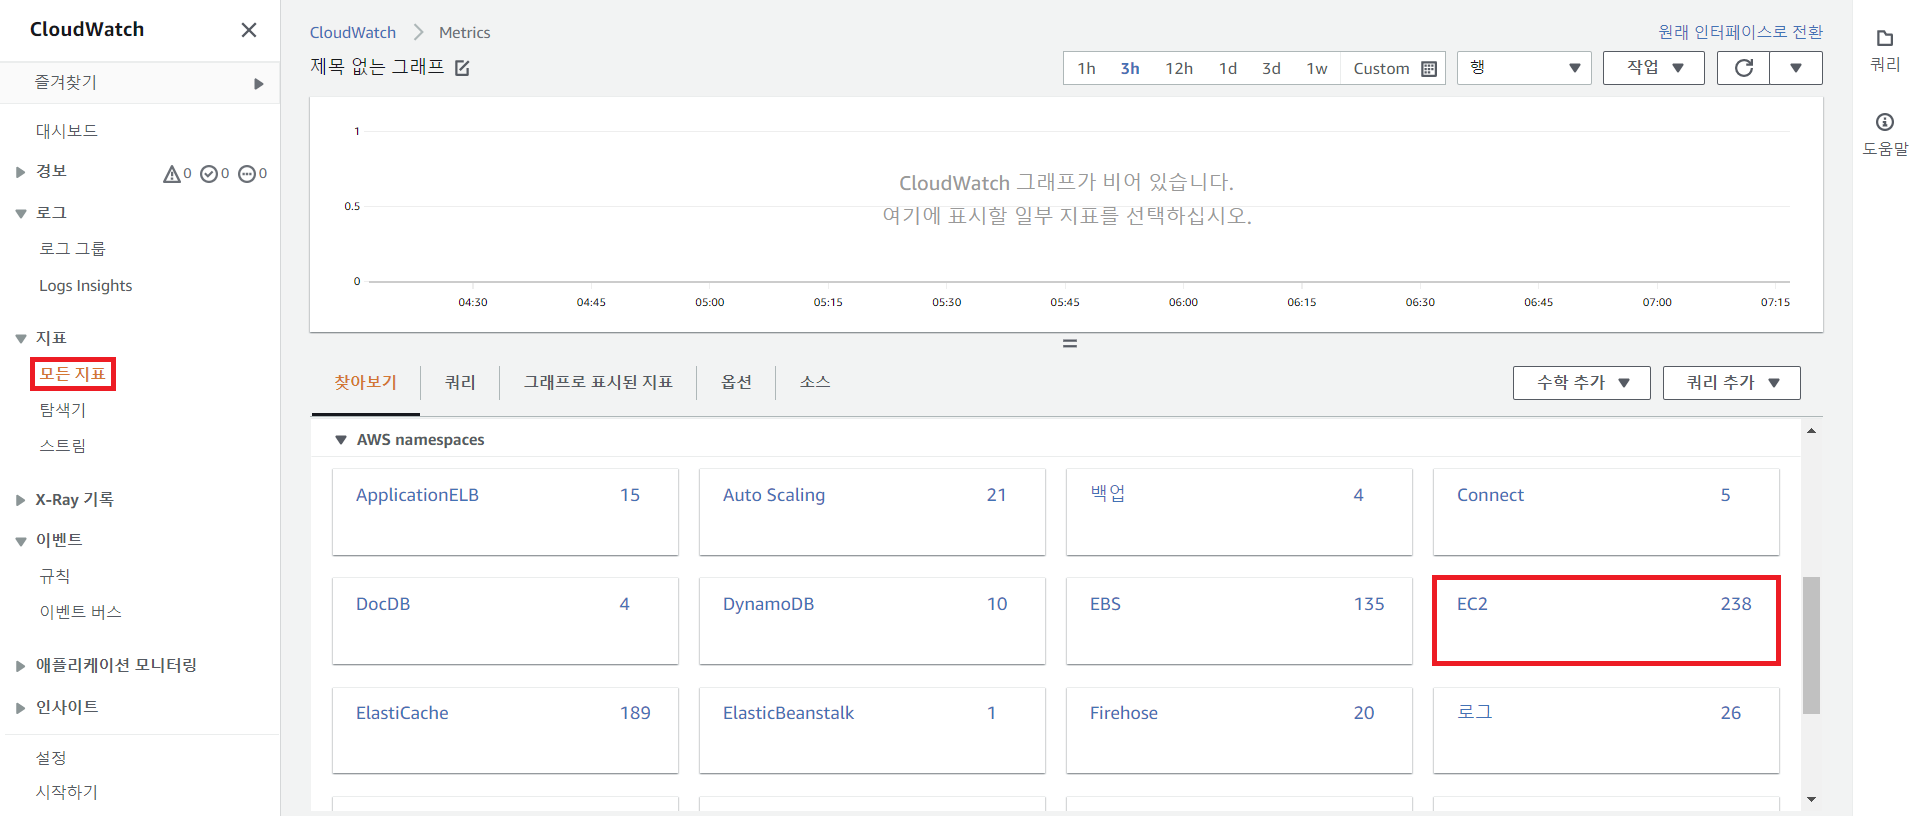The image size is (1918, 816).
Task: Open 스트림 in sidebar
Action: [63, 446]
